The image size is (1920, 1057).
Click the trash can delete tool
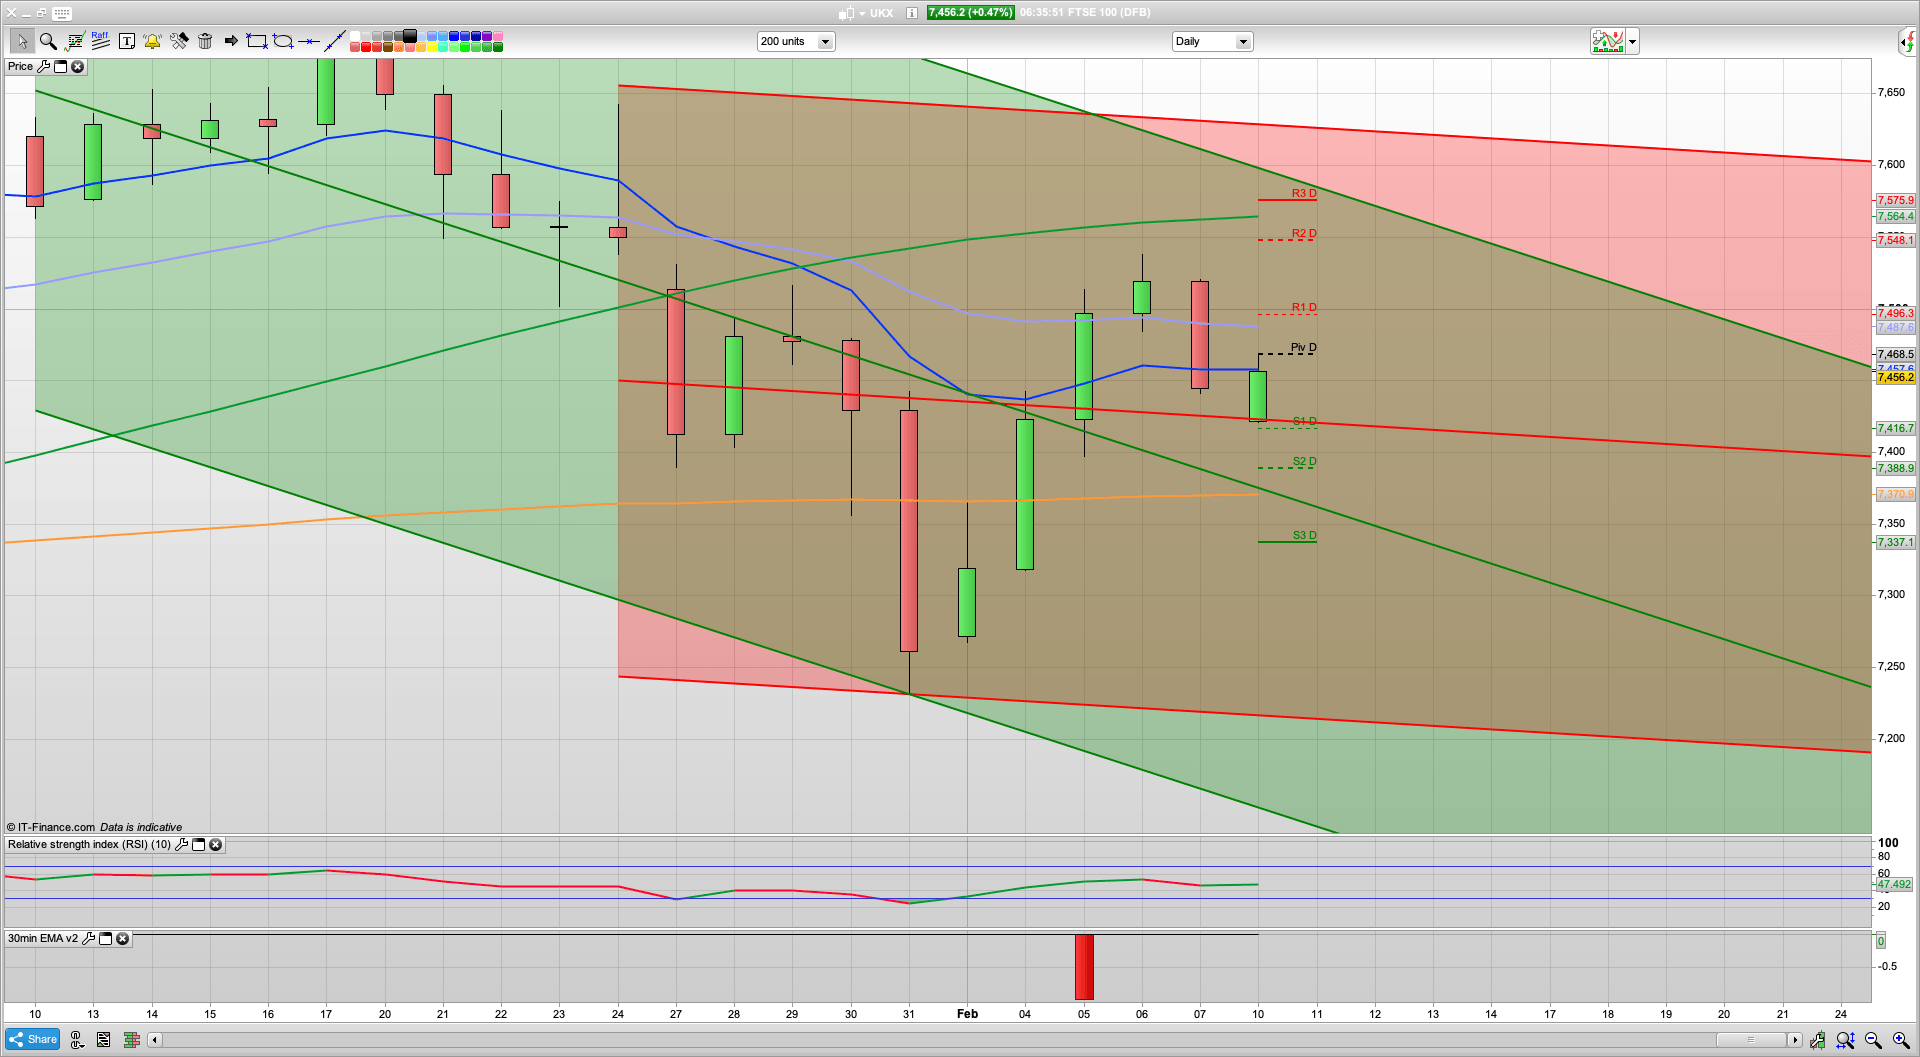pos(205,41)
